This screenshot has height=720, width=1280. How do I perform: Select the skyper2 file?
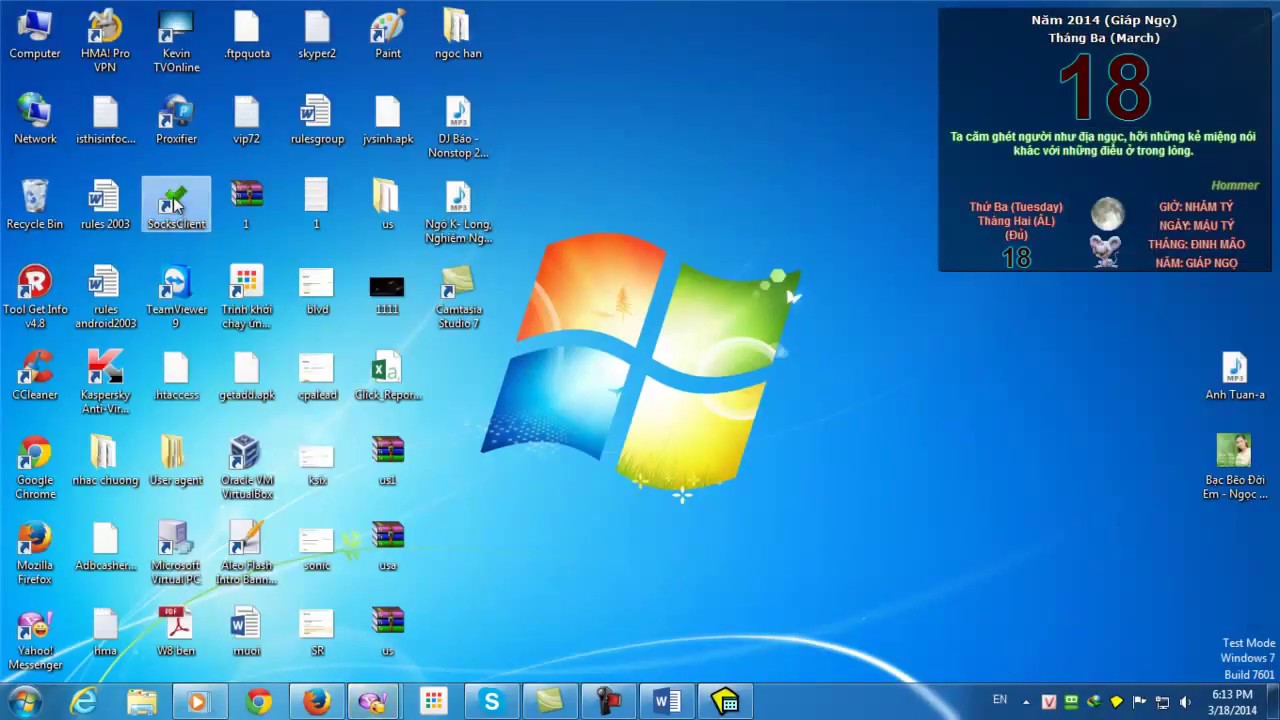point(317,35)
